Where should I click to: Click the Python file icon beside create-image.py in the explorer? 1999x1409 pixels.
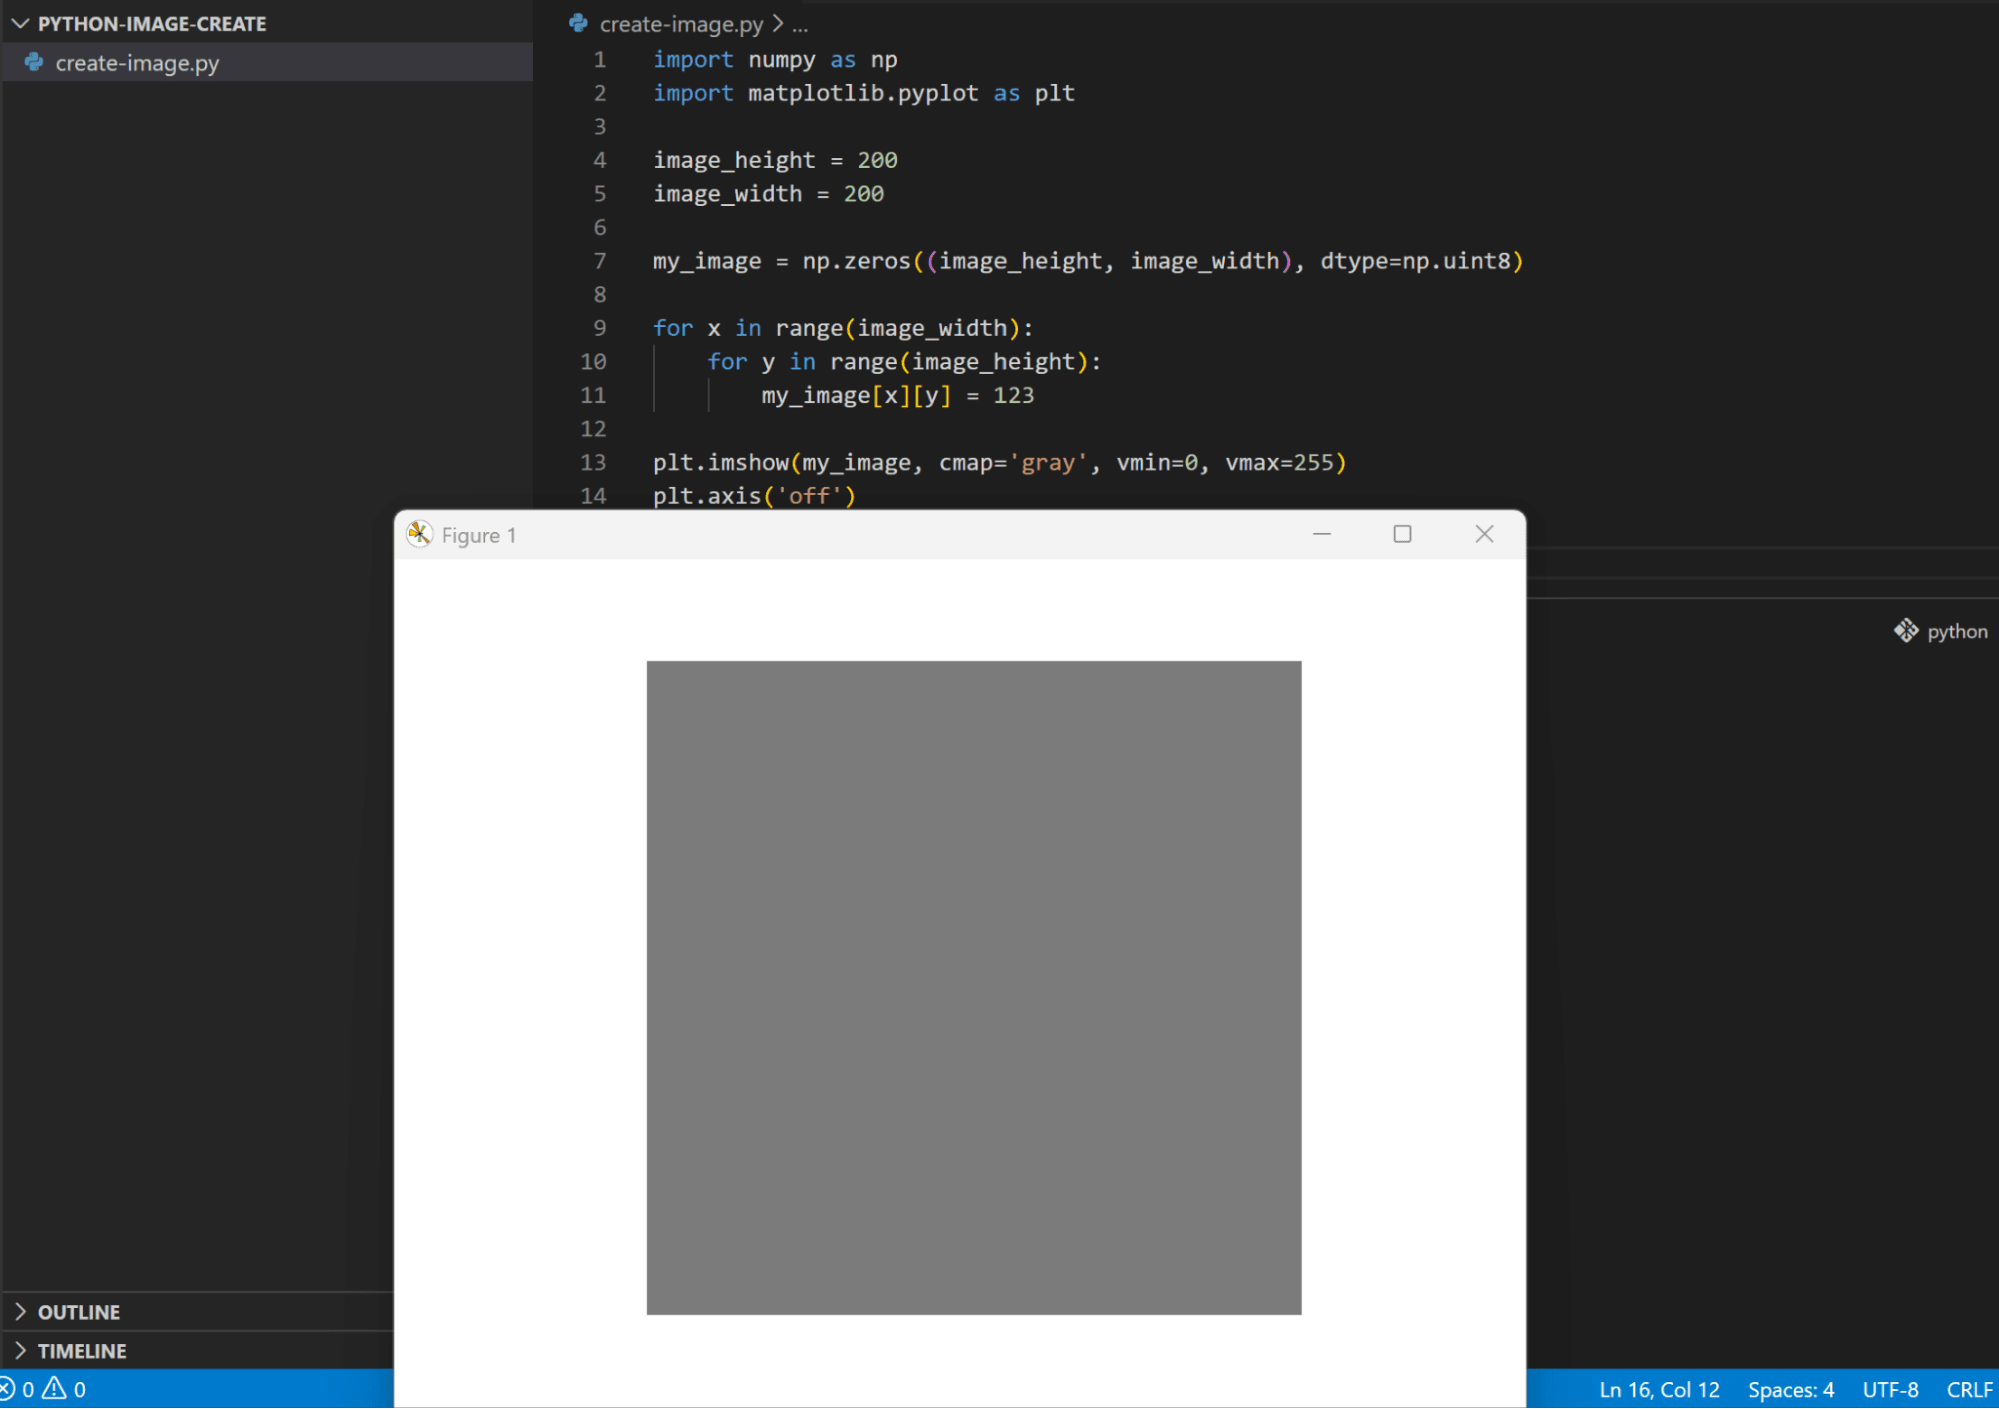click(34, 63)
